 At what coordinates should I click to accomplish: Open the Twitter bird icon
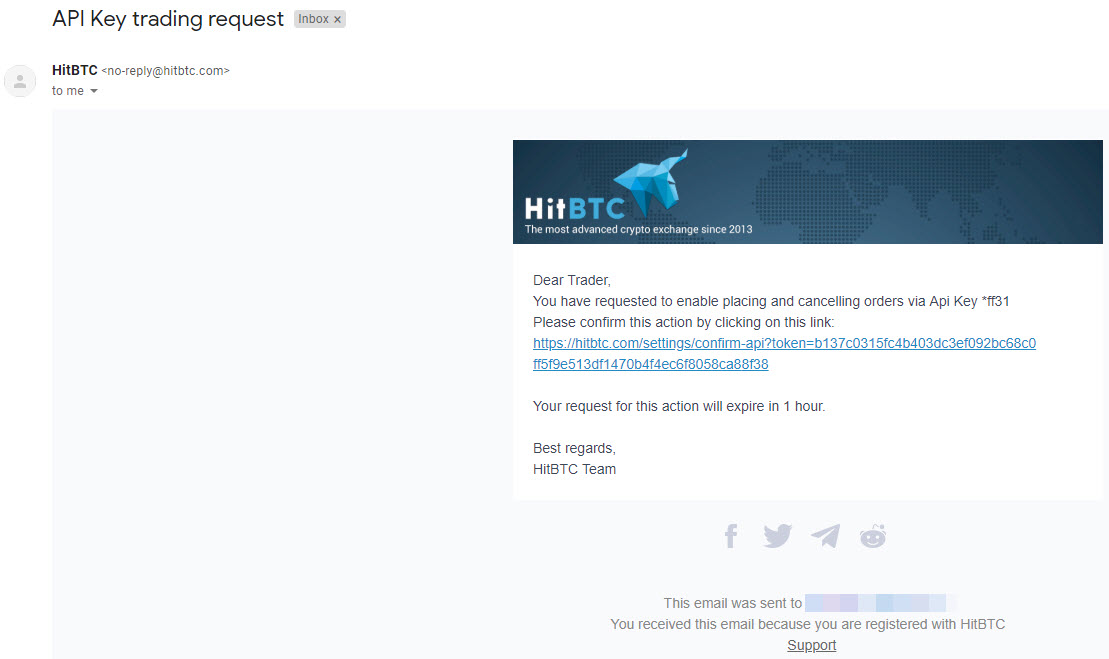pos(777,536)
